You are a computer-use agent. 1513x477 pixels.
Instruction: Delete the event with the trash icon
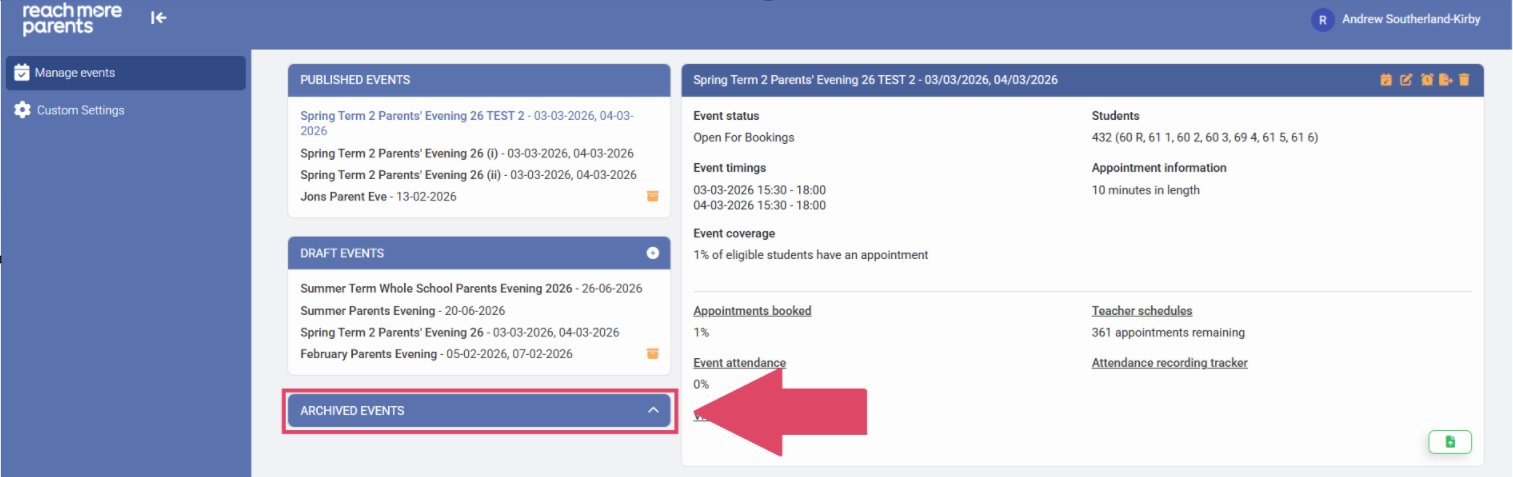click(x=1464, y=80)
